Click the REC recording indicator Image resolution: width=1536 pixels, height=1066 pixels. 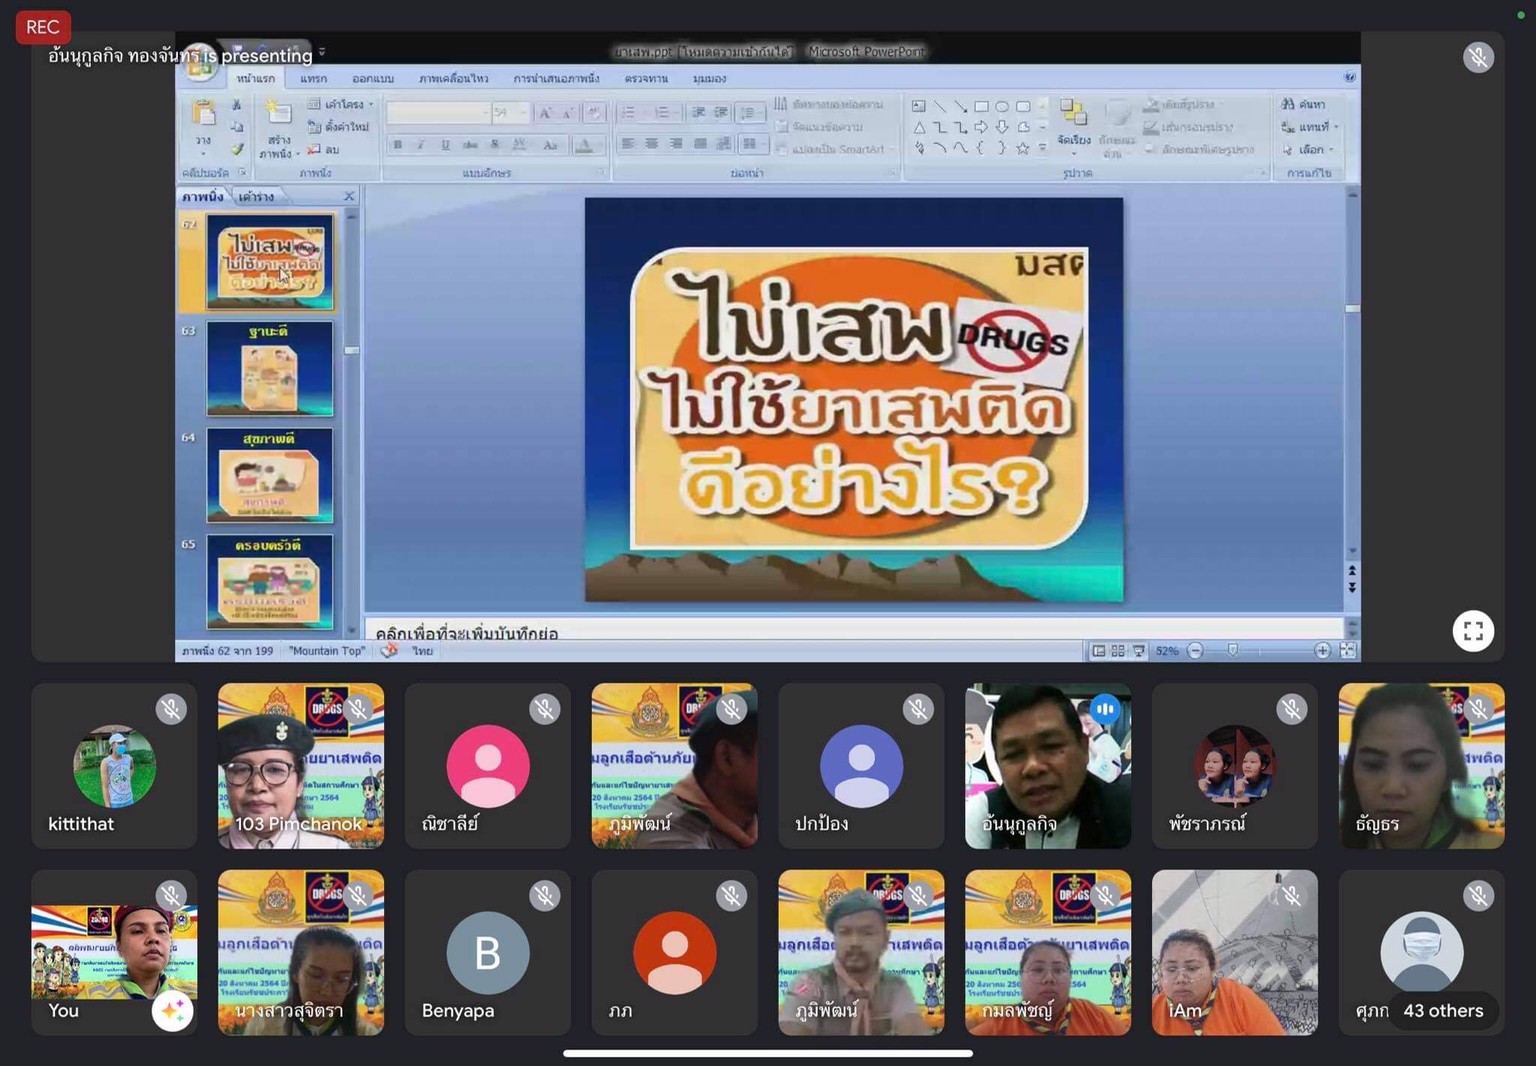pos(43,27)
